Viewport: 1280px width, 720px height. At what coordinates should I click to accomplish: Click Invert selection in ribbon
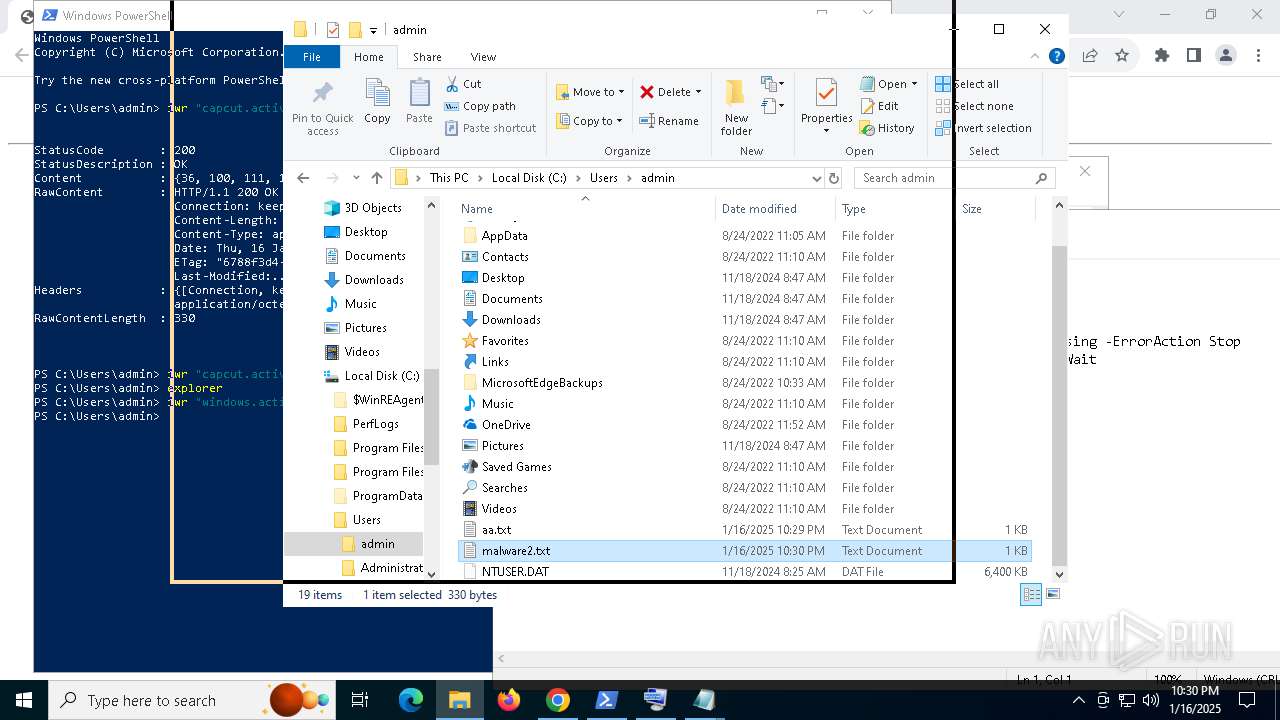[983, 128]
